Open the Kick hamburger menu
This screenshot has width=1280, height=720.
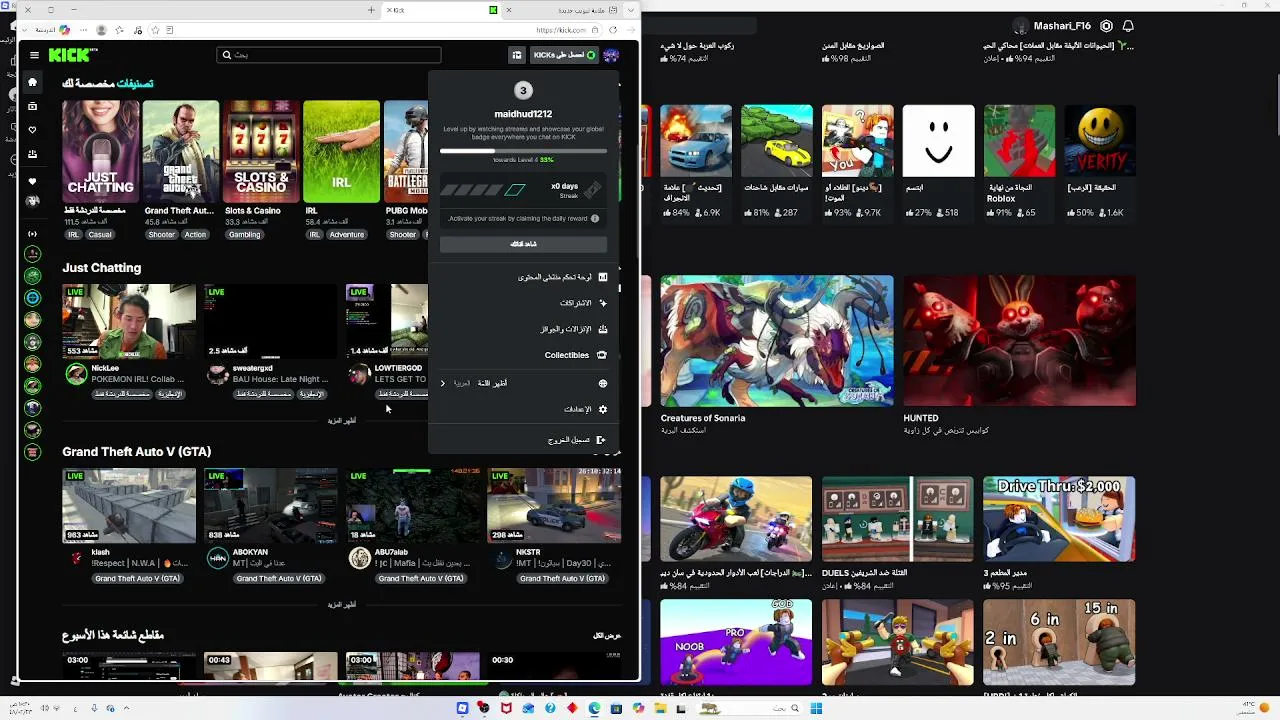pos(34,55)
